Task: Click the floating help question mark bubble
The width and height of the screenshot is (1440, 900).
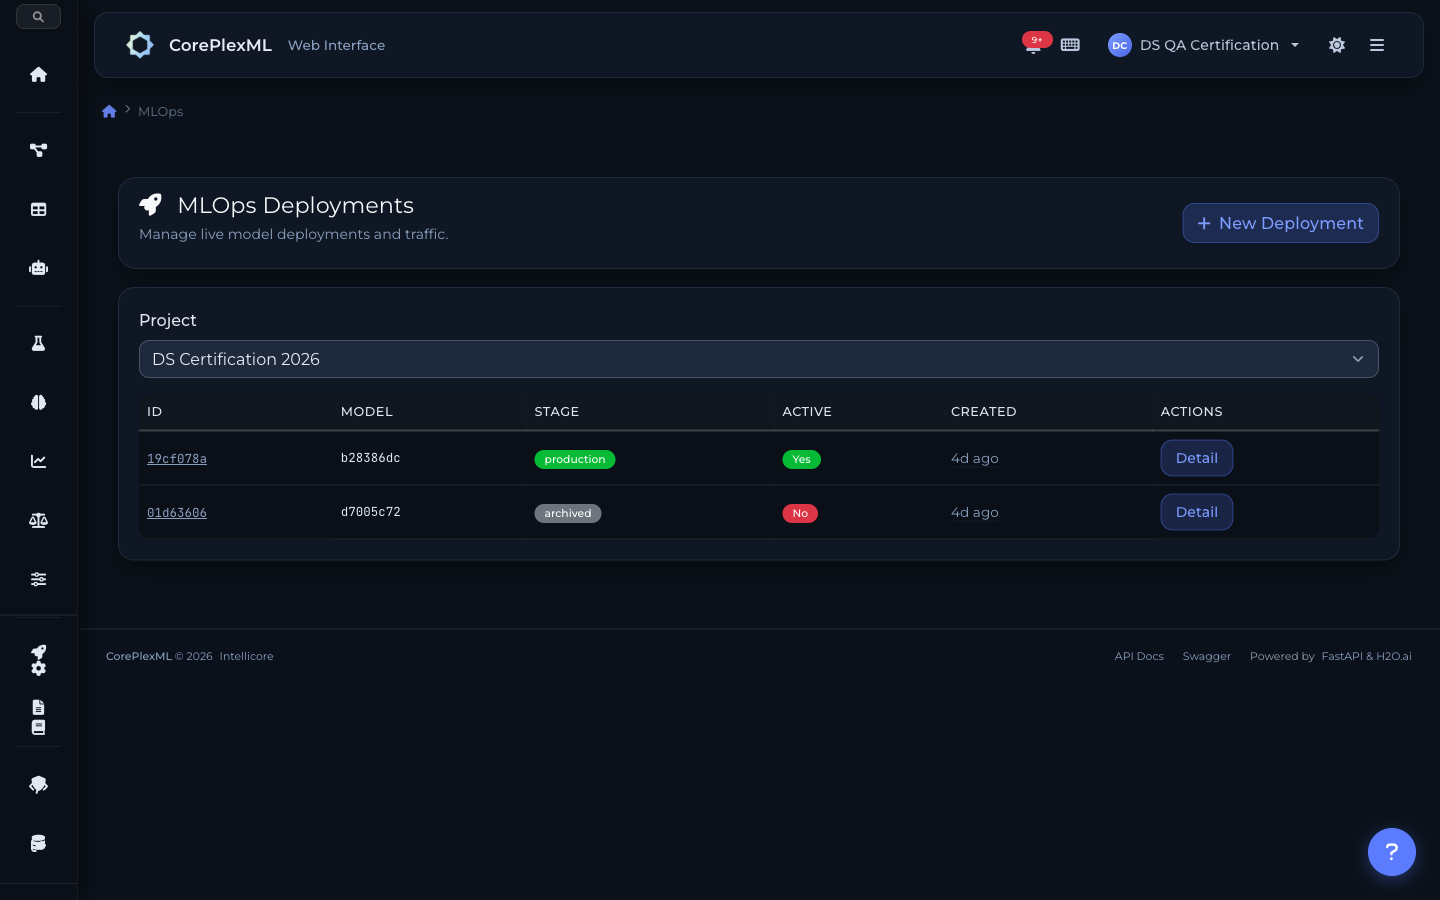Action: 1392,852
